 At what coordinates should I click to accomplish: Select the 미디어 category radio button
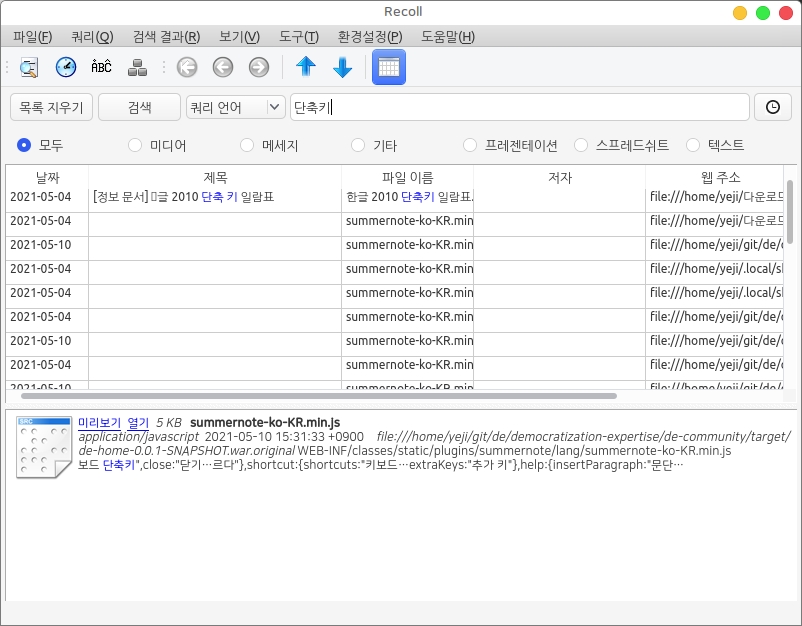[x=136, y=145]
